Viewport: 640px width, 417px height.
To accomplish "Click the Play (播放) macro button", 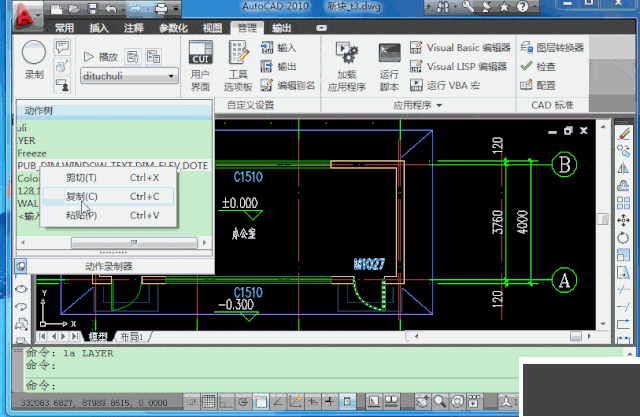I will point(100,57).
